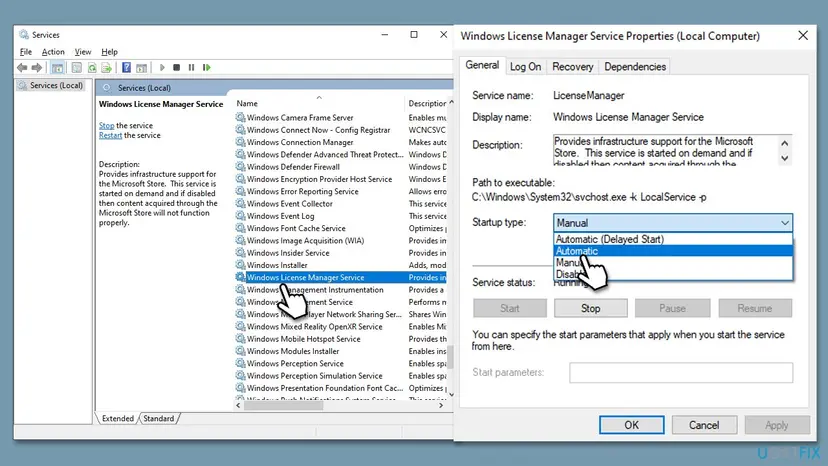Click the Pause Service toolbar icon
Viewport: 828px width, 466px height.
(x=191, y=68)
